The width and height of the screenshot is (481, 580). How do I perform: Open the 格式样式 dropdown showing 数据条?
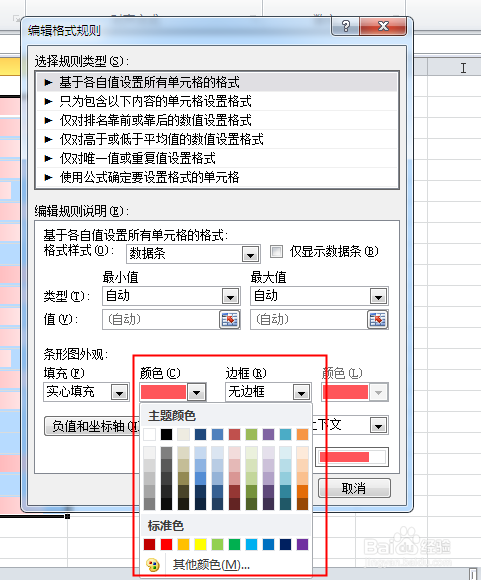point(193,254)
